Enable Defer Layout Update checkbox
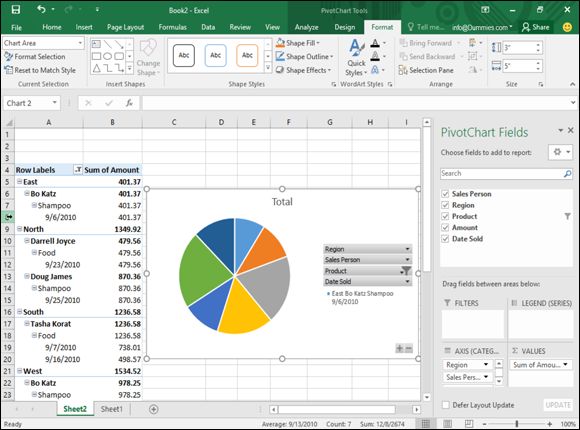This screenshot has height=430, width=580. point(446,405)
